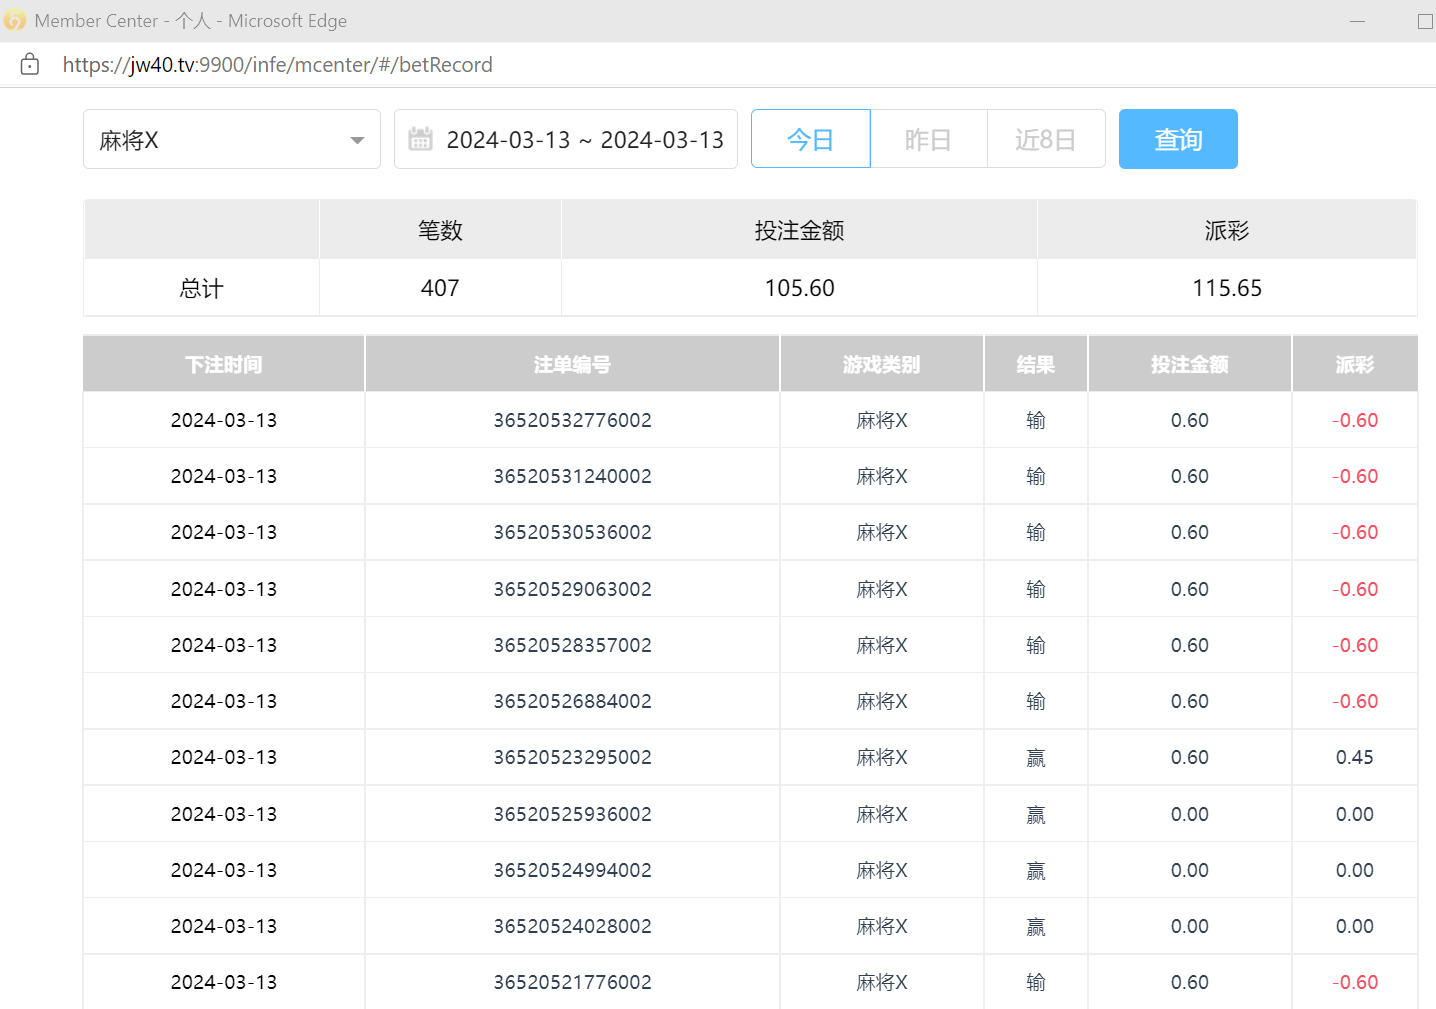Click the 0.00 bet amount for order 36520524028002

pyautogui.click(x=1190, y=926)
